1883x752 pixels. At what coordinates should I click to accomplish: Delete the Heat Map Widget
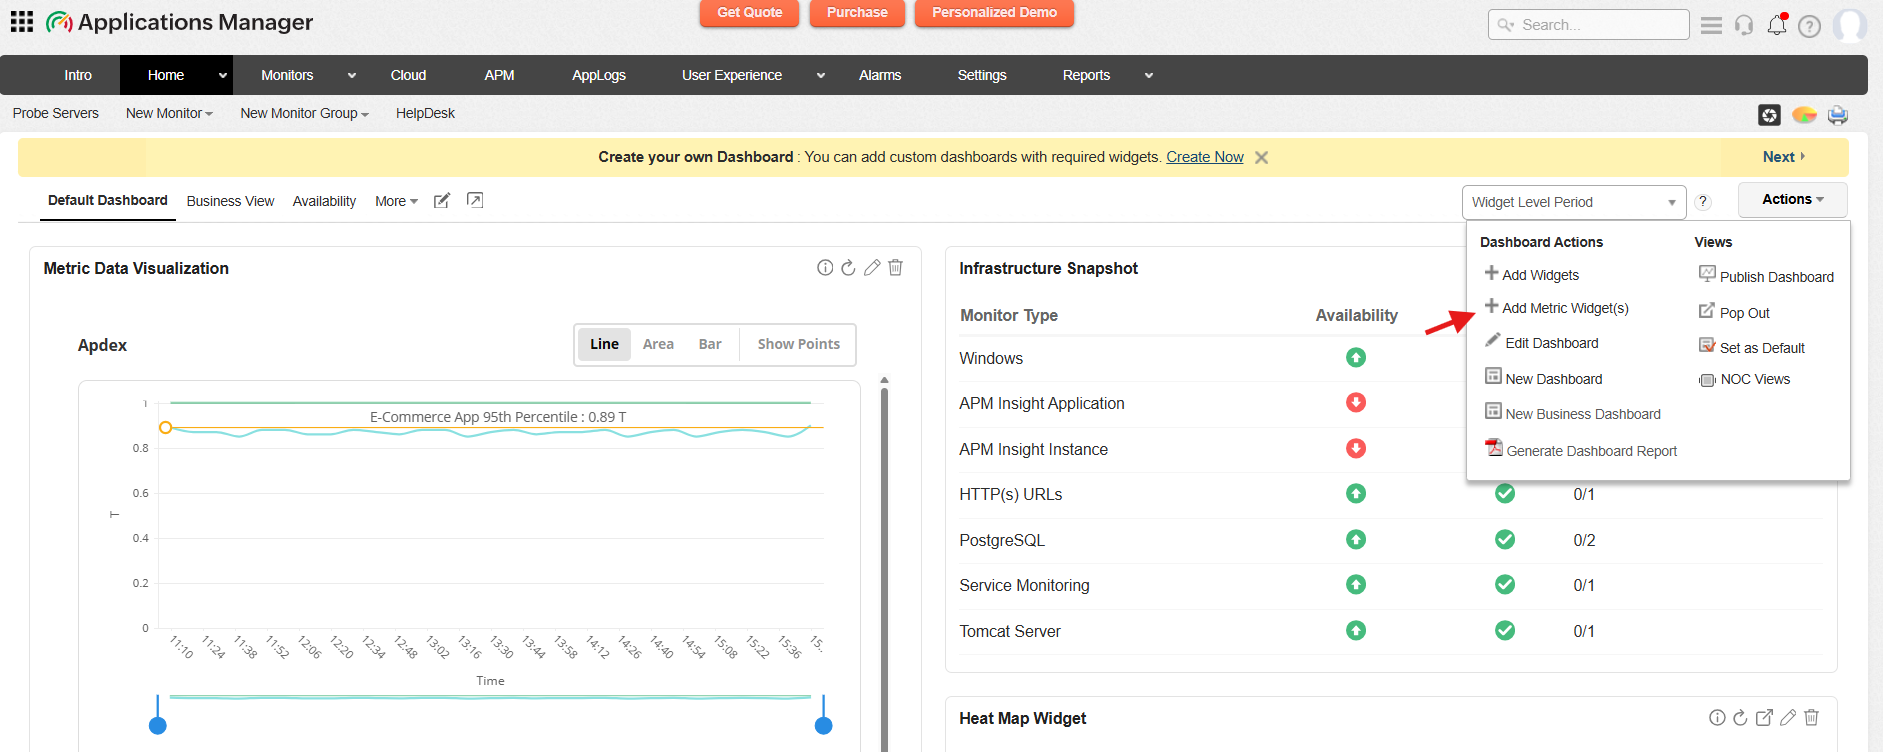(x=1812, y=717)
